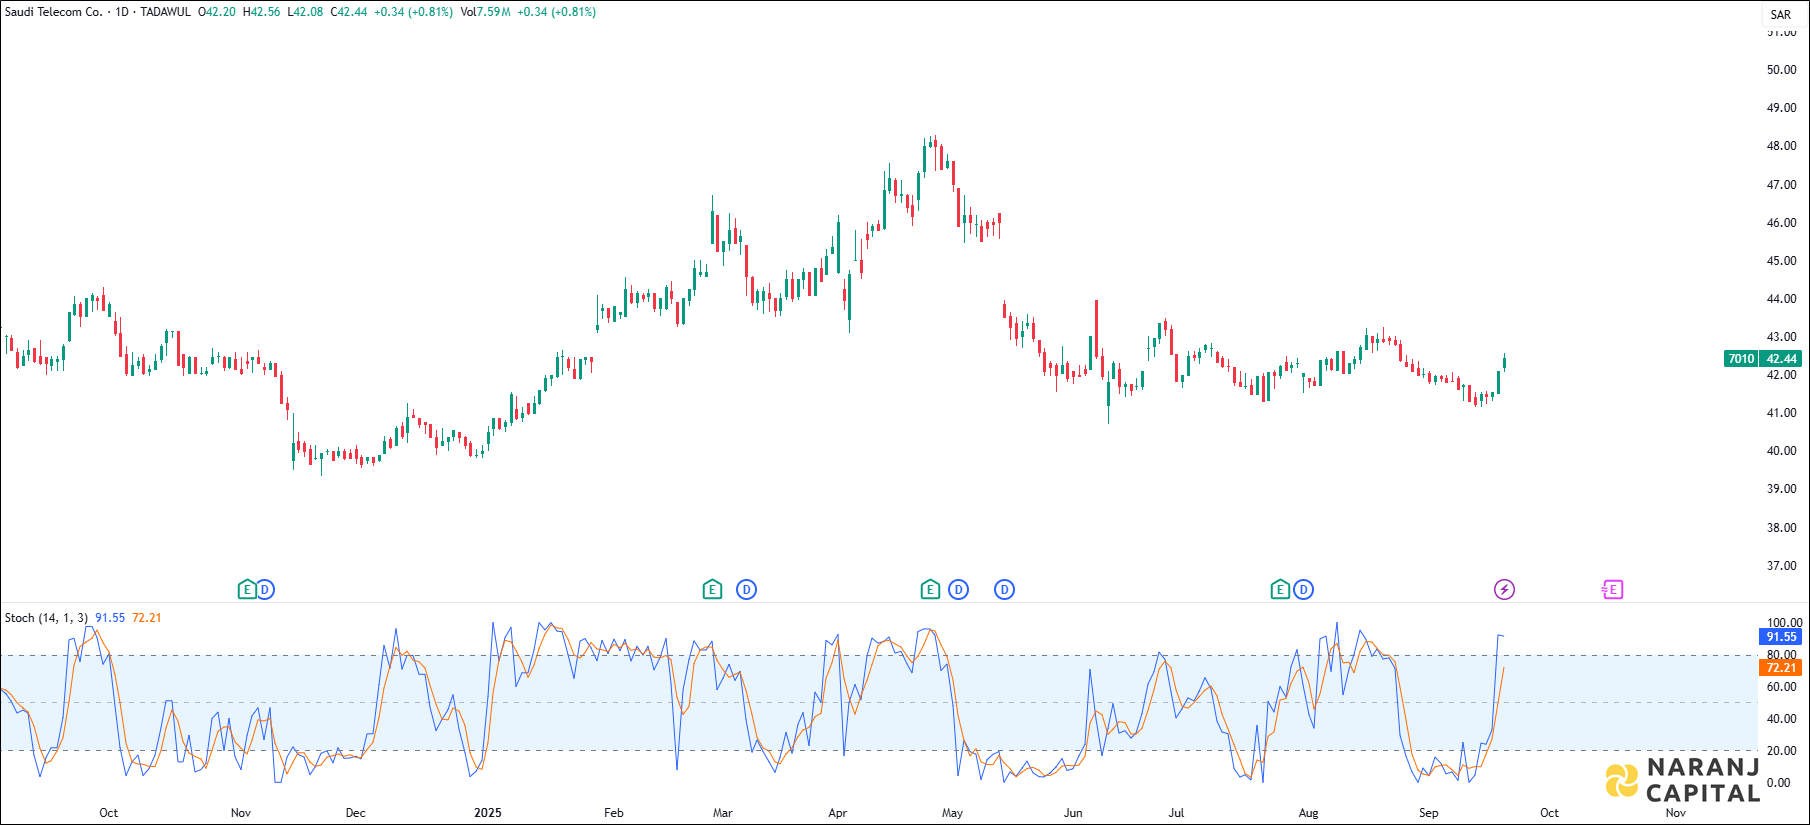
Task: Click the Feb label on time axis
Action: [x=614, y=813]
